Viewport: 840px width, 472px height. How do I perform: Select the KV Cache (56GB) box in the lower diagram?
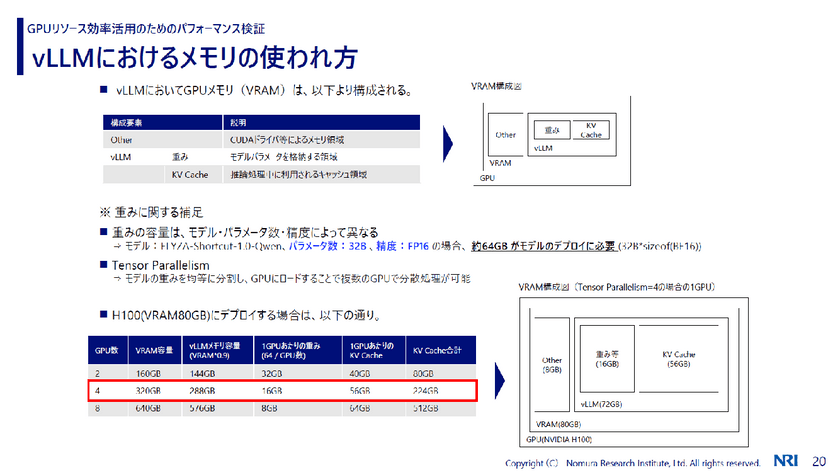pos(679,360)
